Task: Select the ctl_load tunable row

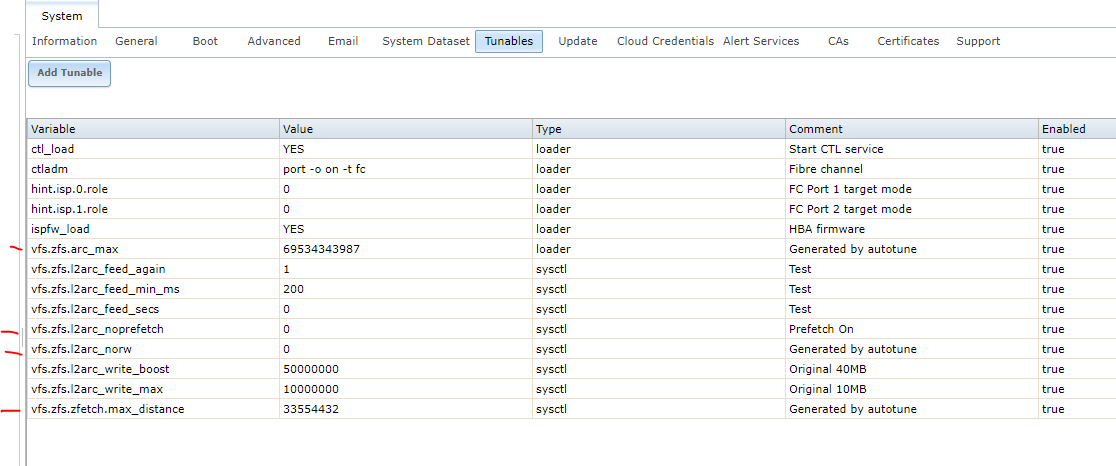Action: tap(572, 149)
